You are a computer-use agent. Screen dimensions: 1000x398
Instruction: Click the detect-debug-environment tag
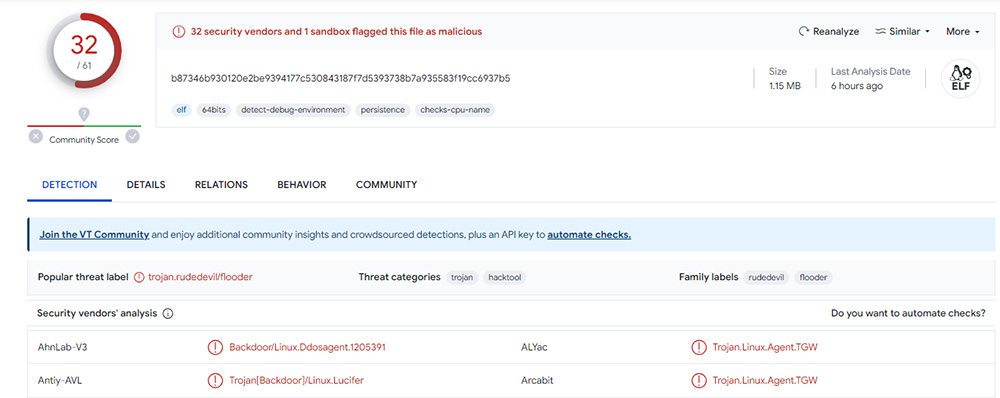(x=293, y=110)
